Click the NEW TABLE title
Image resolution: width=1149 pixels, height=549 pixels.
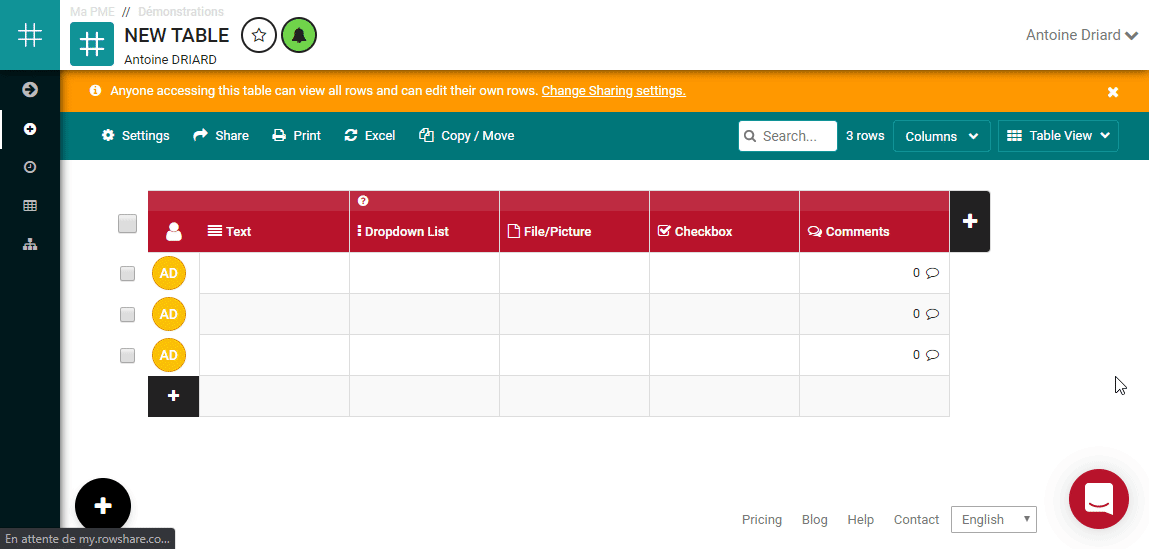(177, 35)
